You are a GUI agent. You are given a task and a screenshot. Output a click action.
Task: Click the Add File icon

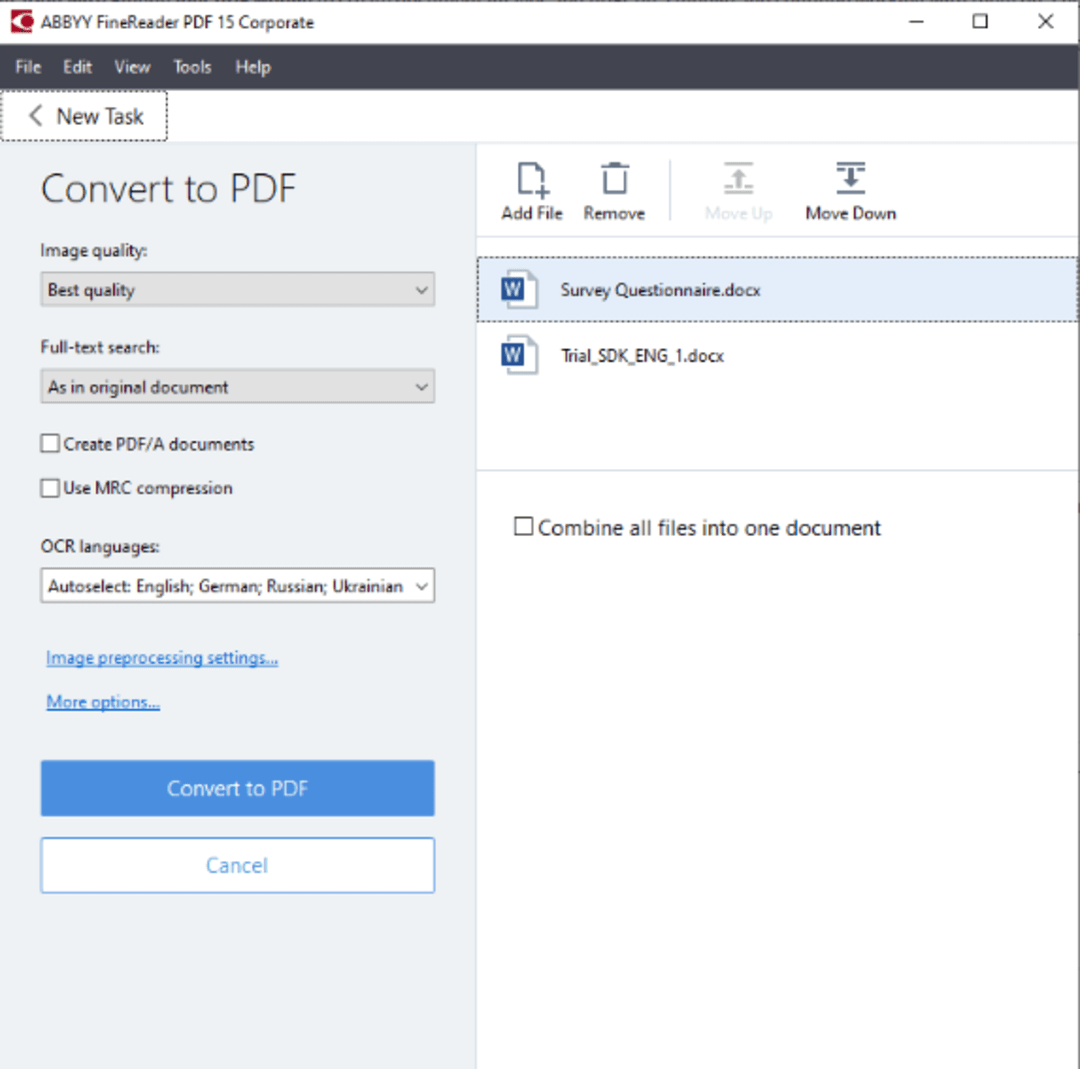pyautogui.click(x=532, y=180)
